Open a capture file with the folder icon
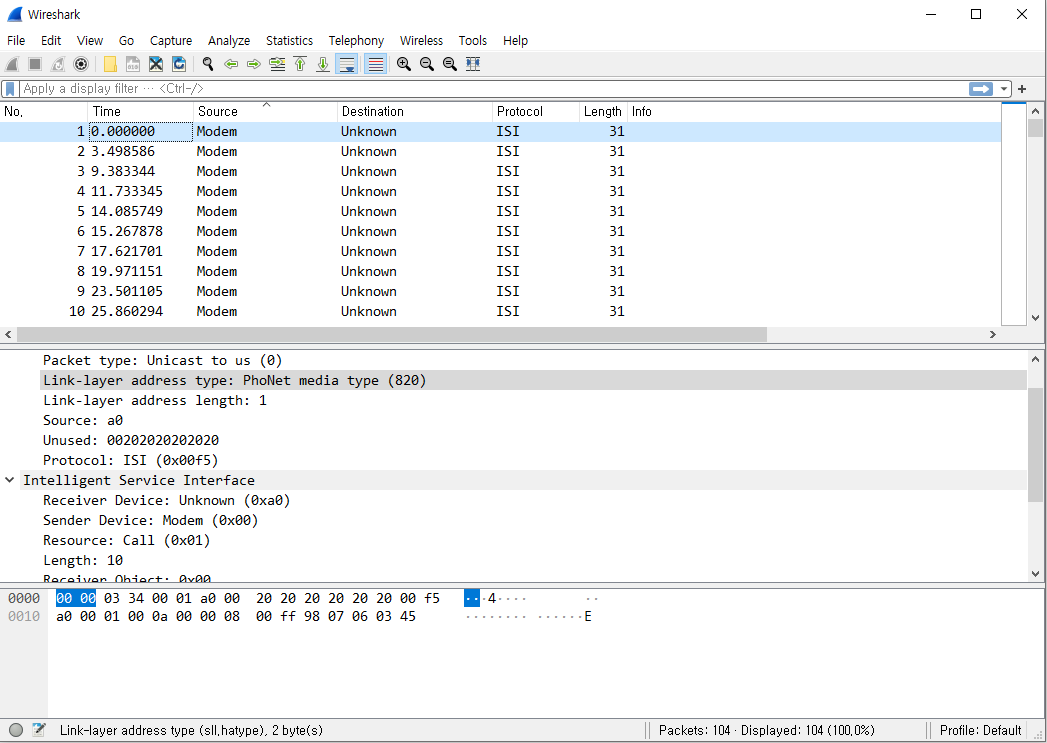 click(110, 64)
